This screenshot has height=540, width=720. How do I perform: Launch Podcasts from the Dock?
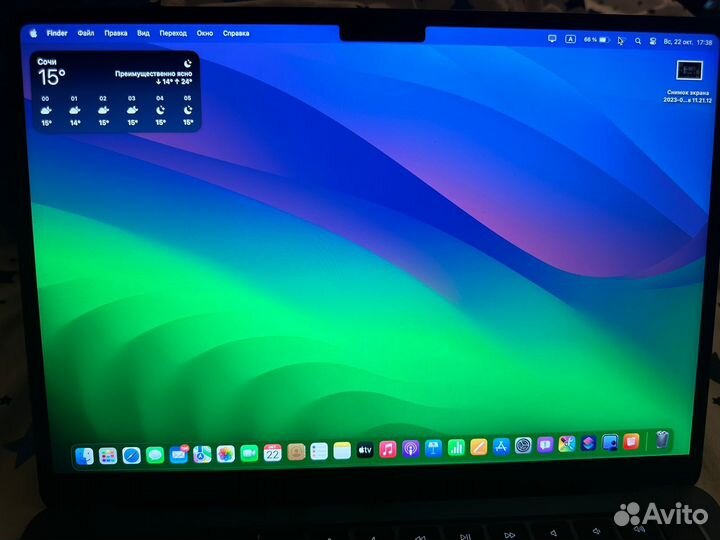click(x=411, y=449)
